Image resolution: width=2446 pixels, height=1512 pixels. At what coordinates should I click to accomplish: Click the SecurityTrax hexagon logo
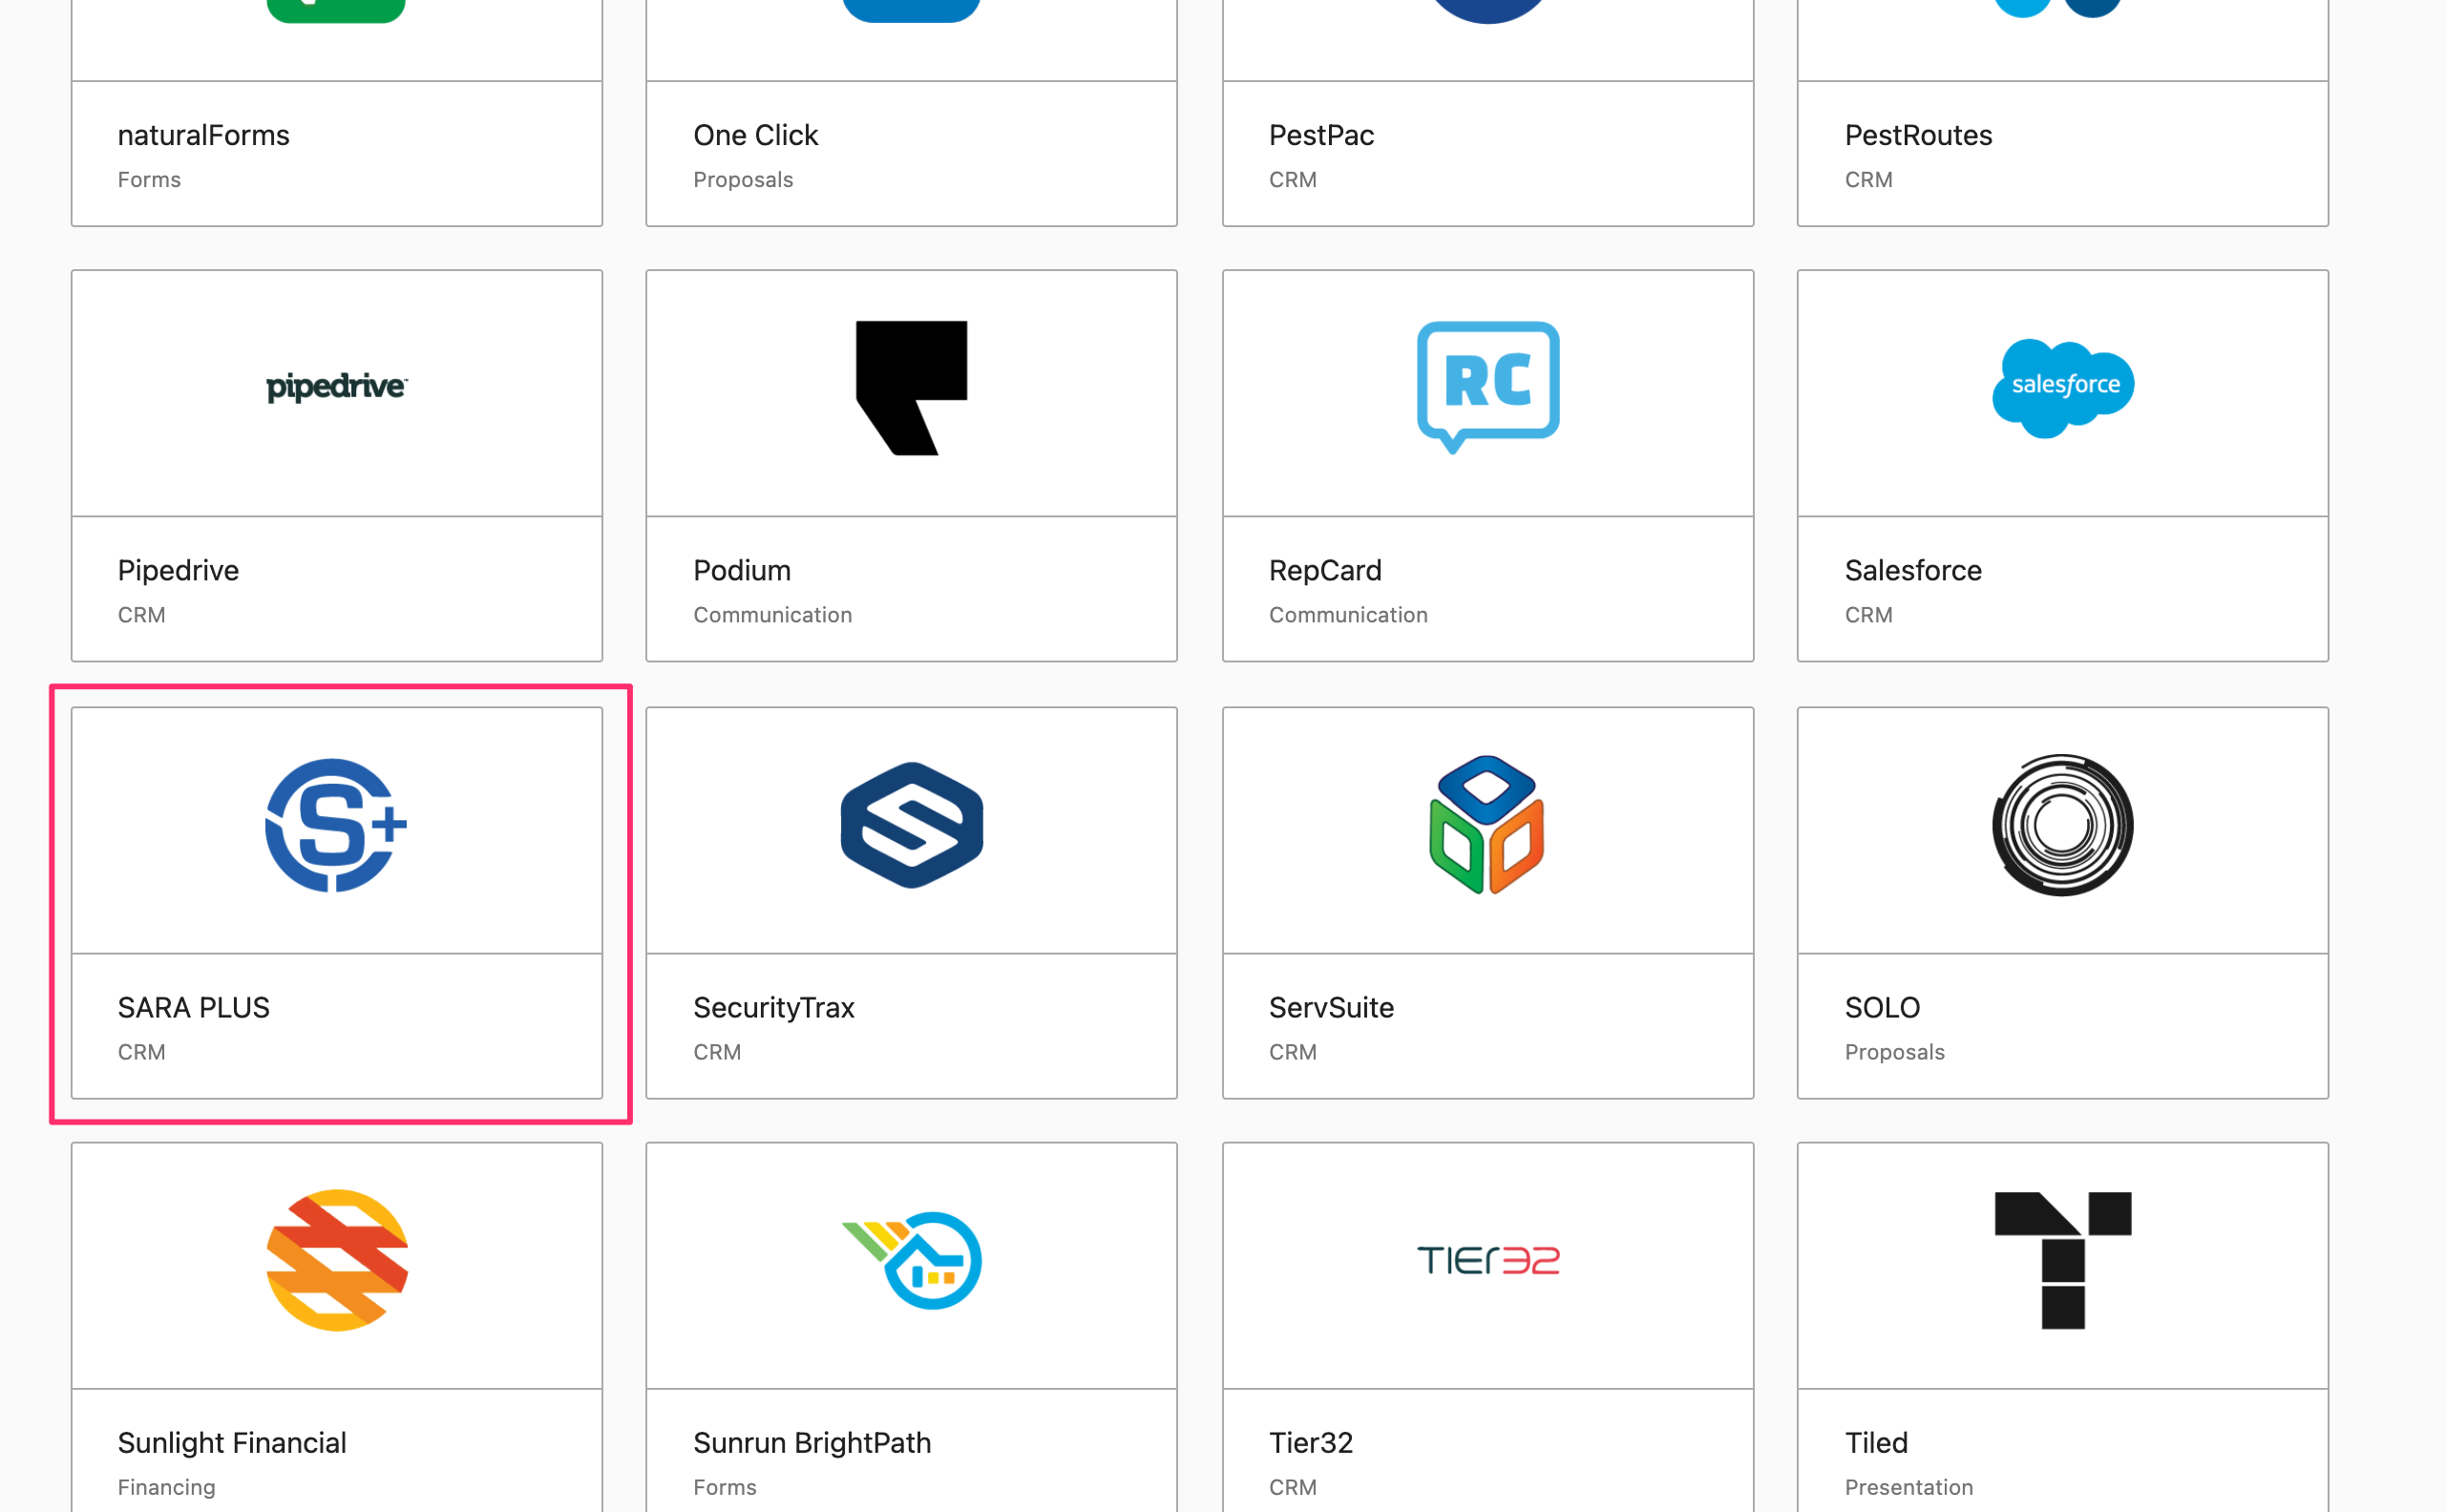pyautogui.click(x=911, y=825)
